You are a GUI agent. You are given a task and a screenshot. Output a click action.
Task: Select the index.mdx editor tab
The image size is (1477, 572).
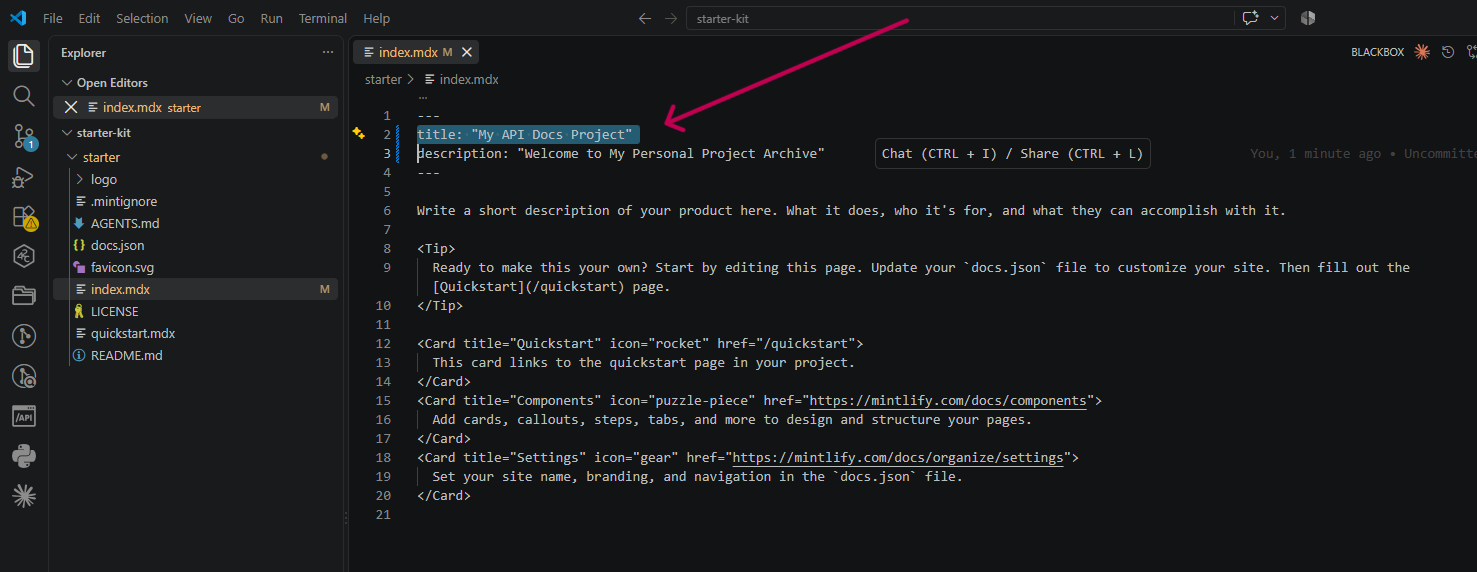[x=415, y=52]
